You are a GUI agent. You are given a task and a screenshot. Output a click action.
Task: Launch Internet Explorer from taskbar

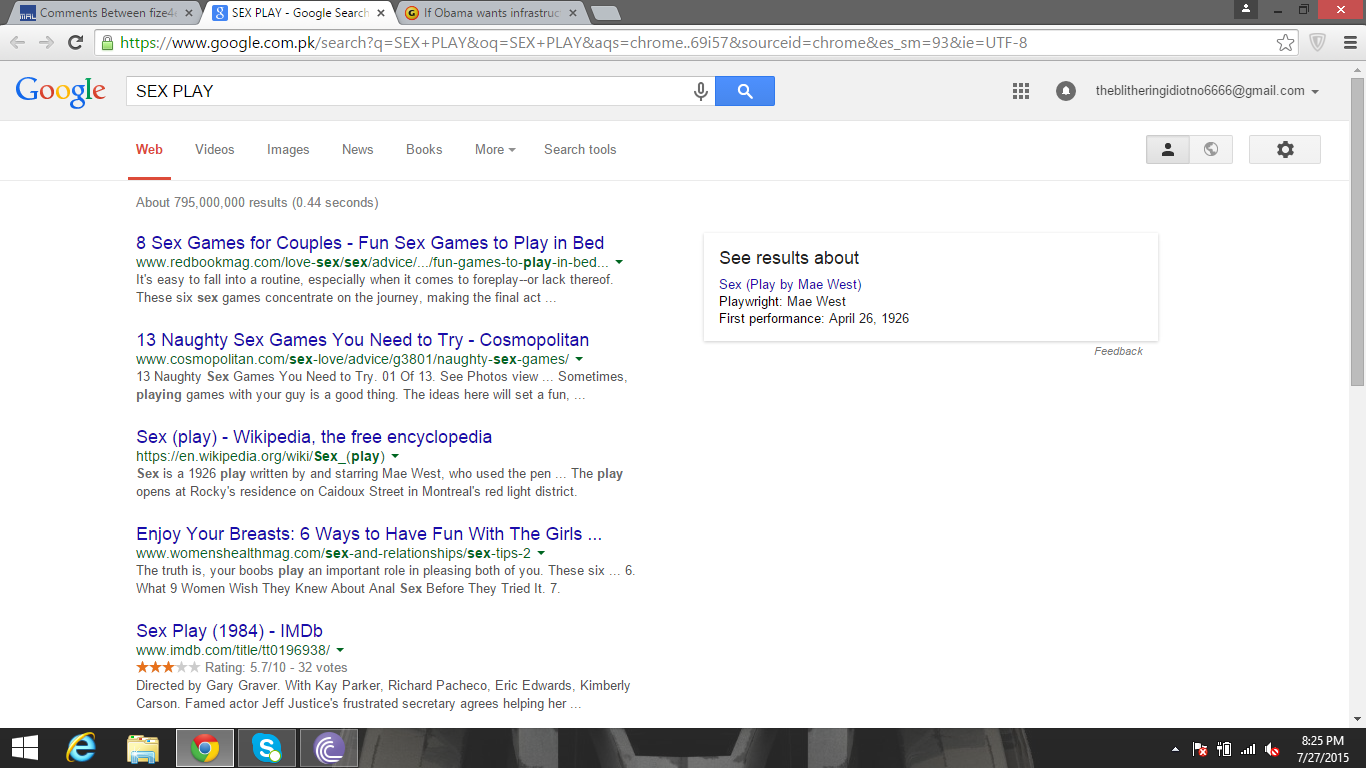point(79,748)
